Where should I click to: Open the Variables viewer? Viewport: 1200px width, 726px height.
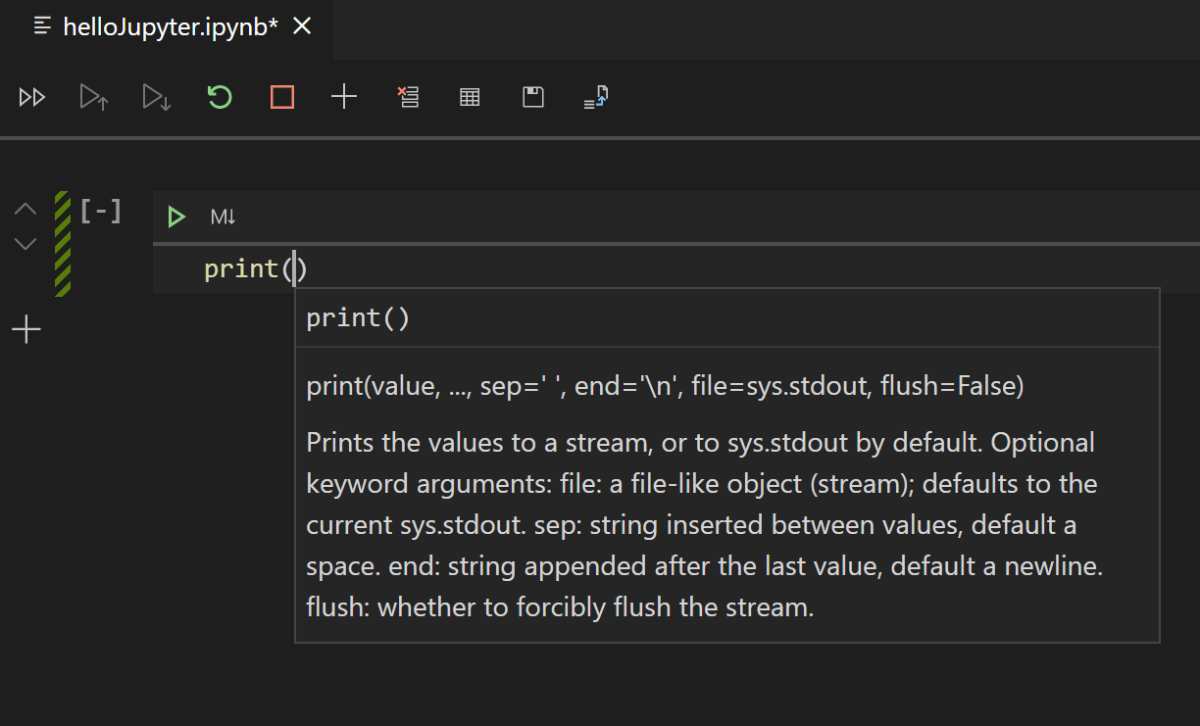click(x=469, y=97)
